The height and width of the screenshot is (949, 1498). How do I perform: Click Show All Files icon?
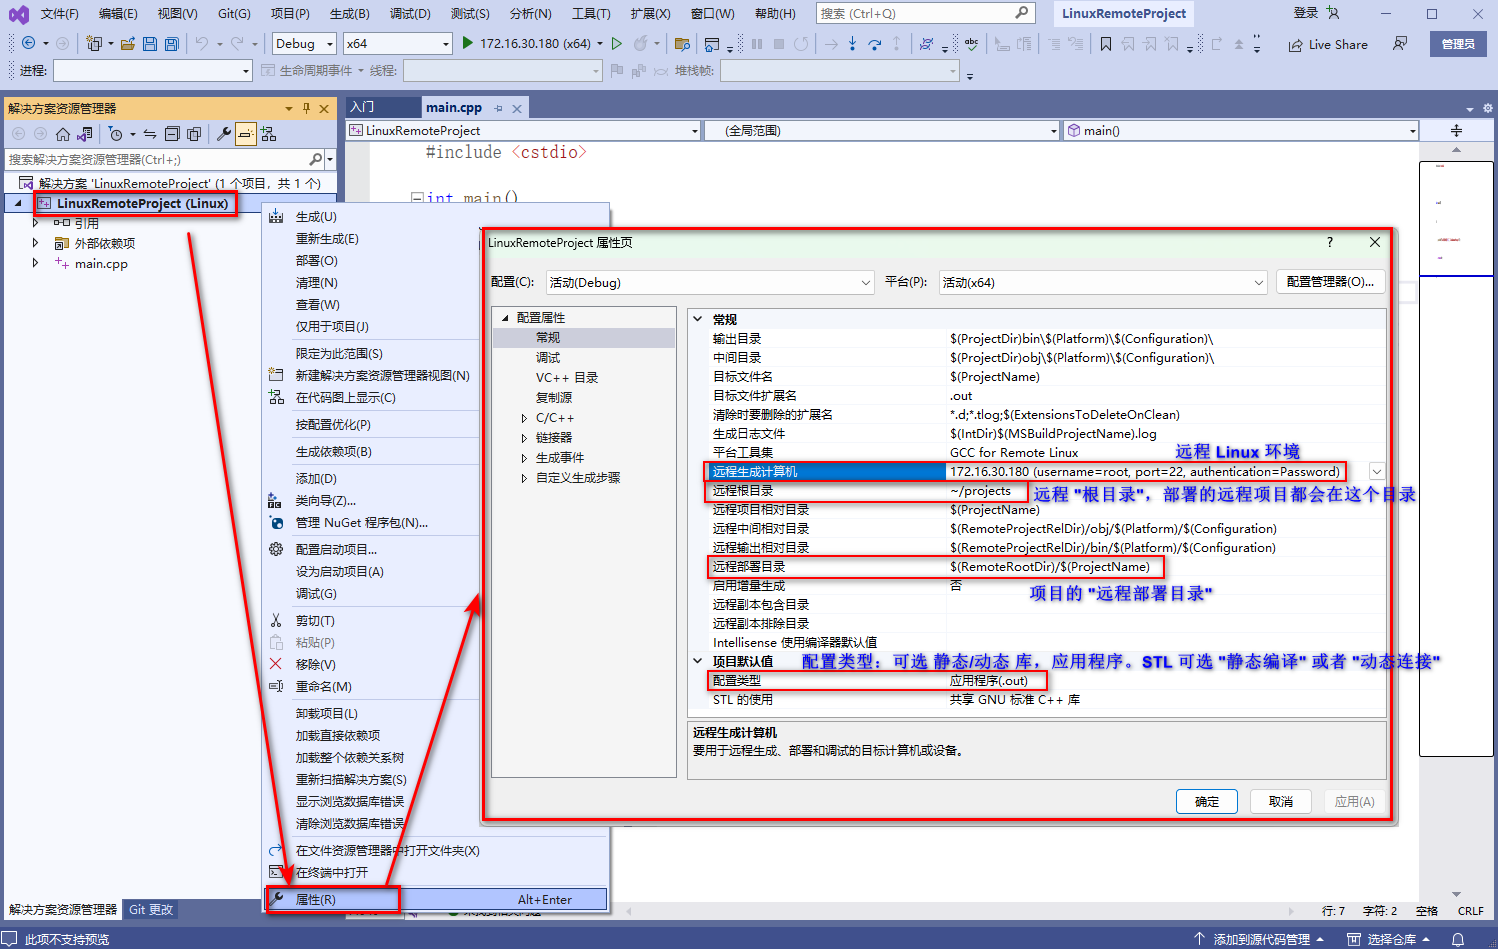point(194,134)
